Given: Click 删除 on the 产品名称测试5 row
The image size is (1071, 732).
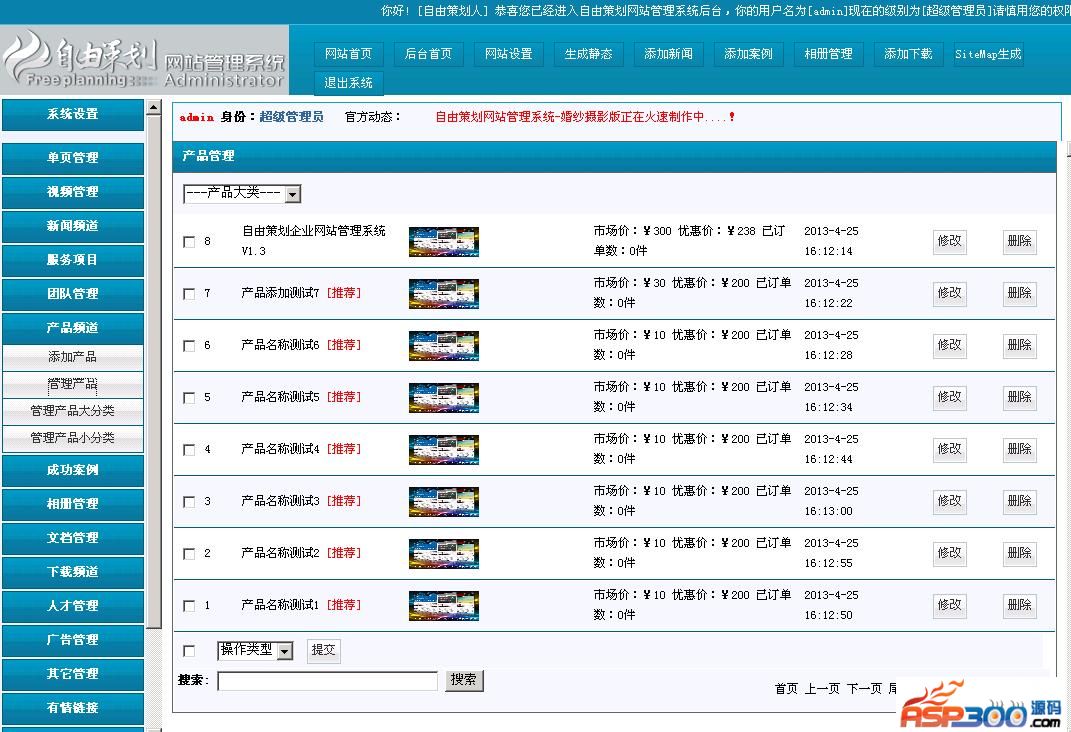Looking at the screenshot, I should coord(1019,397).
